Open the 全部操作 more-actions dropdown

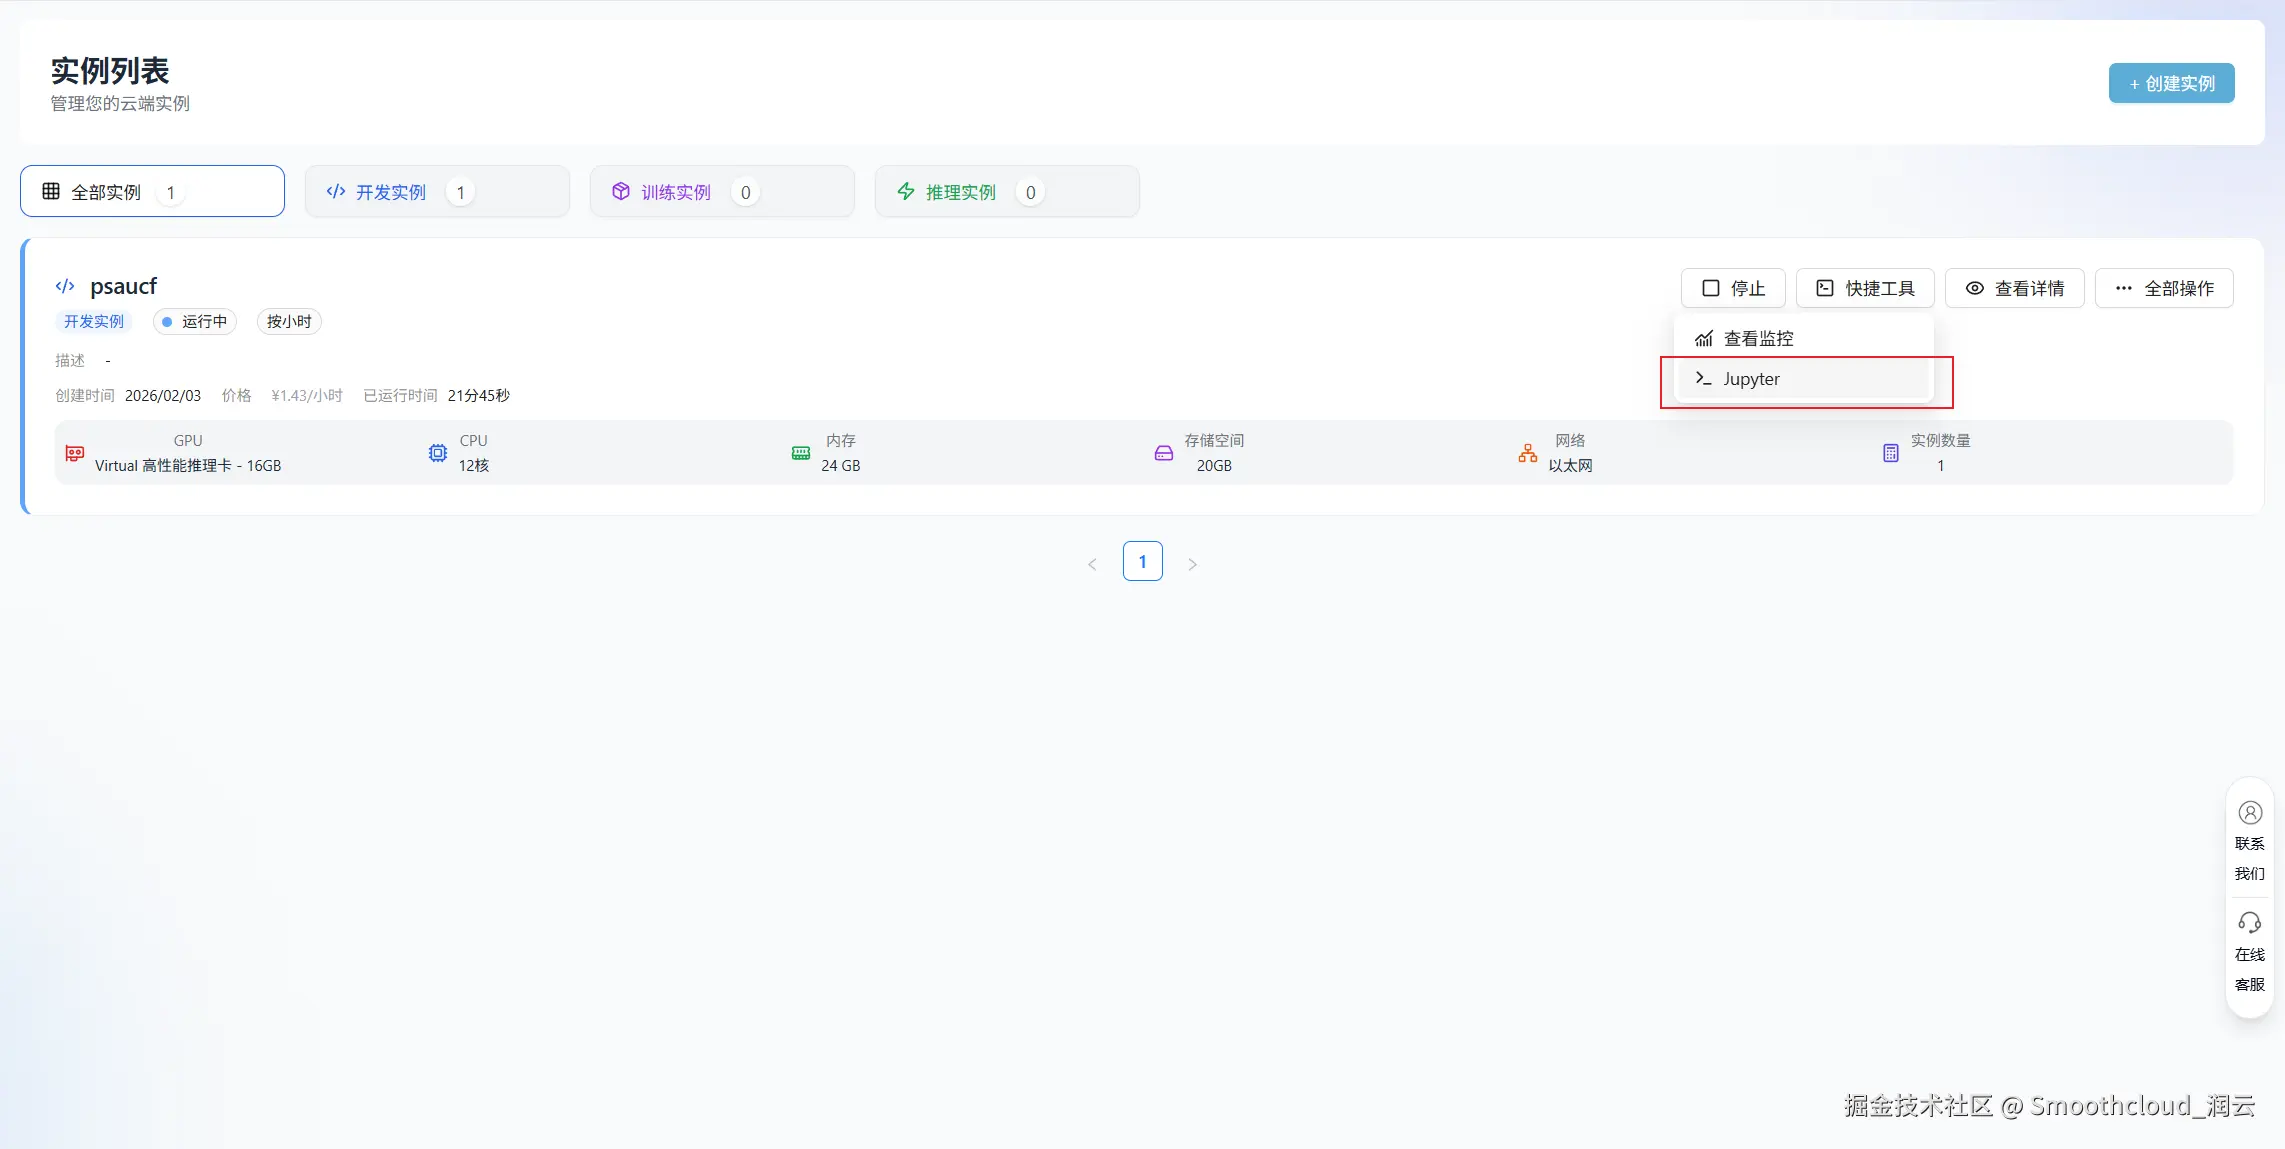pyautogui.click(x=2164, y=288)
